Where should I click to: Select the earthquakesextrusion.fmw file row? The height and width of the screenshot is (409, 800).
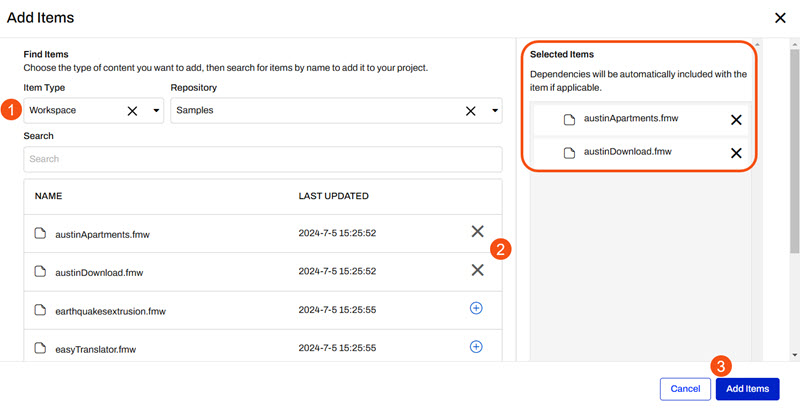point(110,310)
